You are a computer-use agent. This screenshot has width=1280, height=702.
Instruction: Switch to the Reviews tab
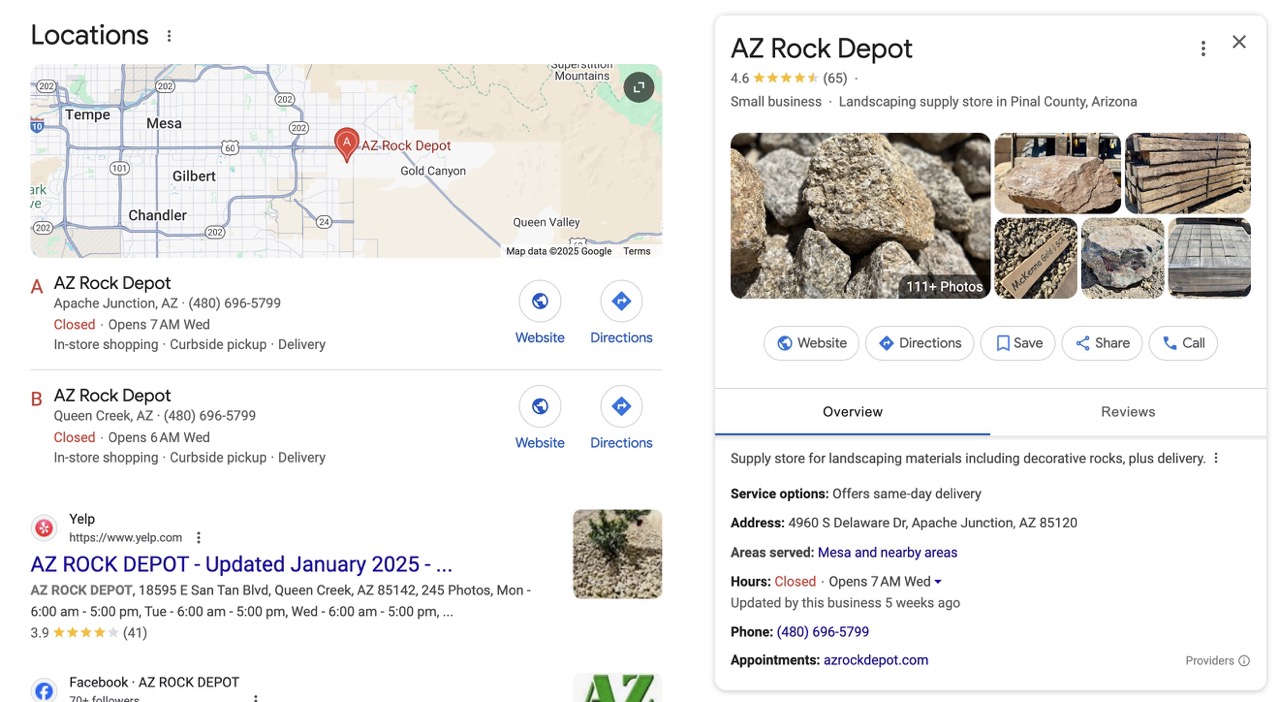pos(1128,412)
